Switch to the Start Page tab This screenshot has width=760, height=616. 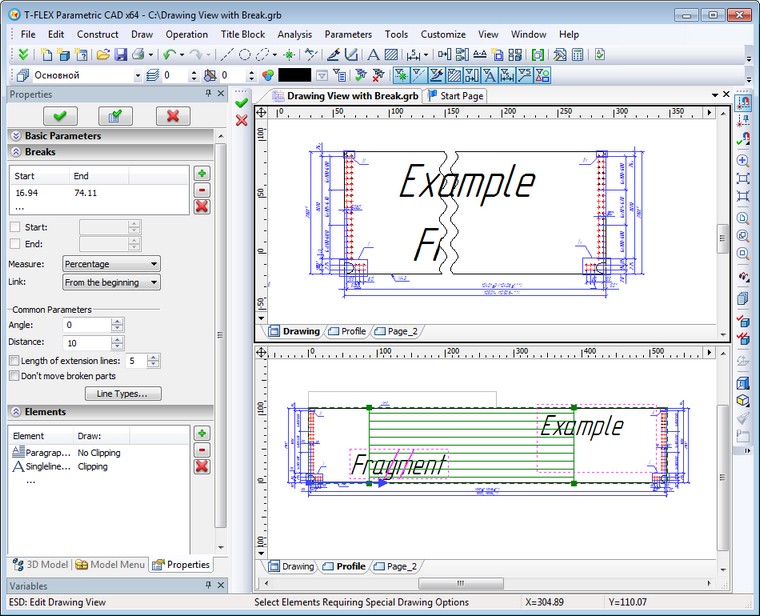tap(455, 96)
